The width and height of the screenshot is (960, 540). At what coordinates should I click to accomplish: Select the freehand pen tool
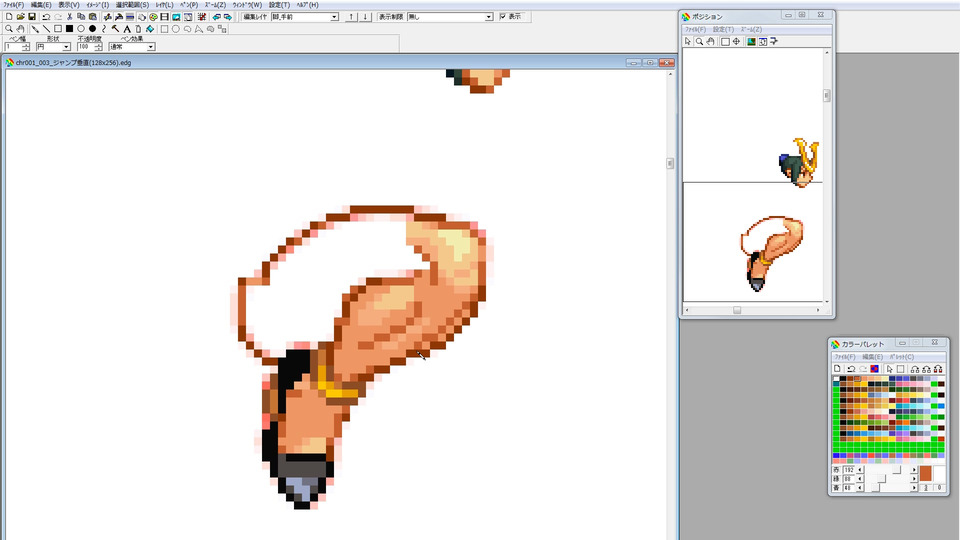click(35, 29)
